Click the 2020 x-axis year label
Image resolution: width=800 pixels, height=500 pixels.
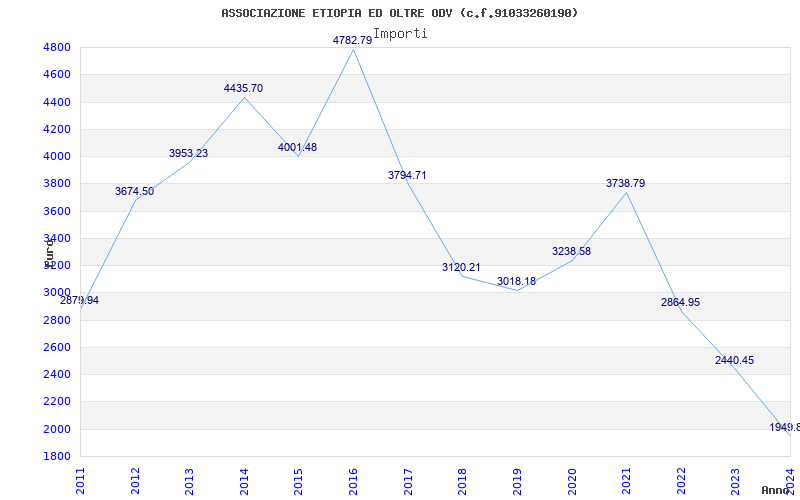(571, 481)
